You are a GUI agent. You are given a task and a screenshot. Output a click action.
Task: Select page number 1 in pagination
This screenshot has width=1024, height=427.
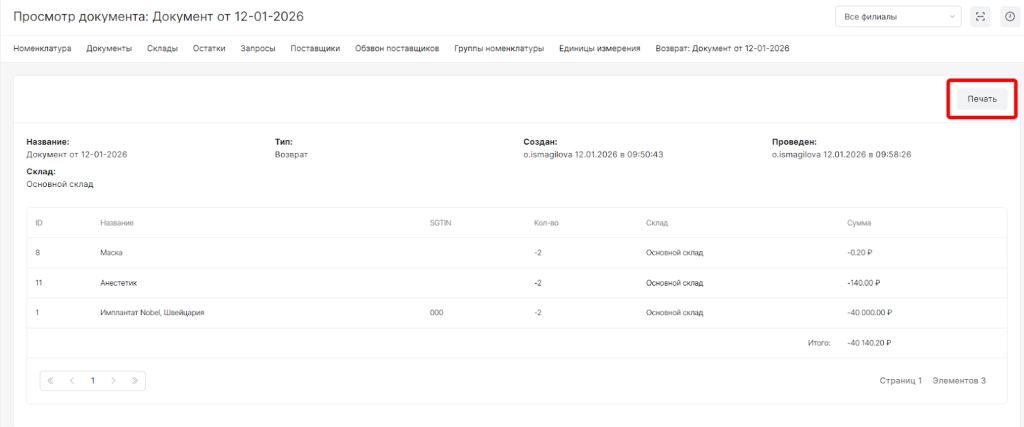click(93, 381)
